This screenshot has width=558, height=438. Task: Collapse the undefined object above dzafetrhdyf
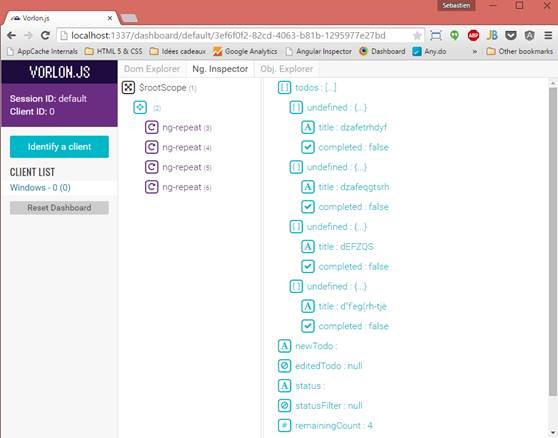[x=296, y=107]
